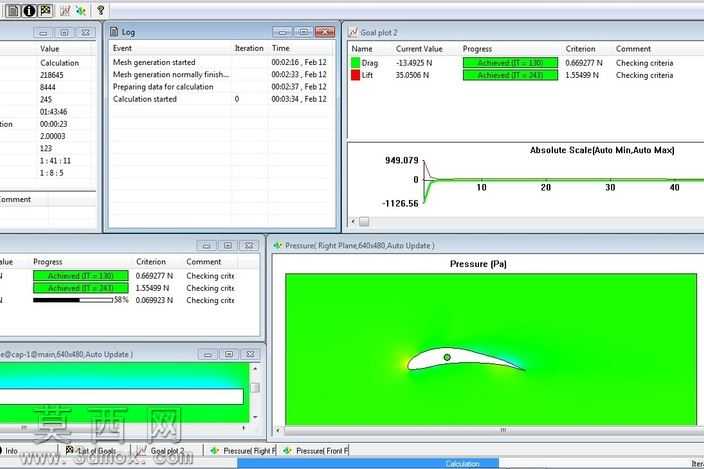Click the Lift progress bar 'Achieved (IT = 243)' in Goal plot 2
Image resolution: width=704 pixels, height=469 pixels.
[x=510, y=75]
